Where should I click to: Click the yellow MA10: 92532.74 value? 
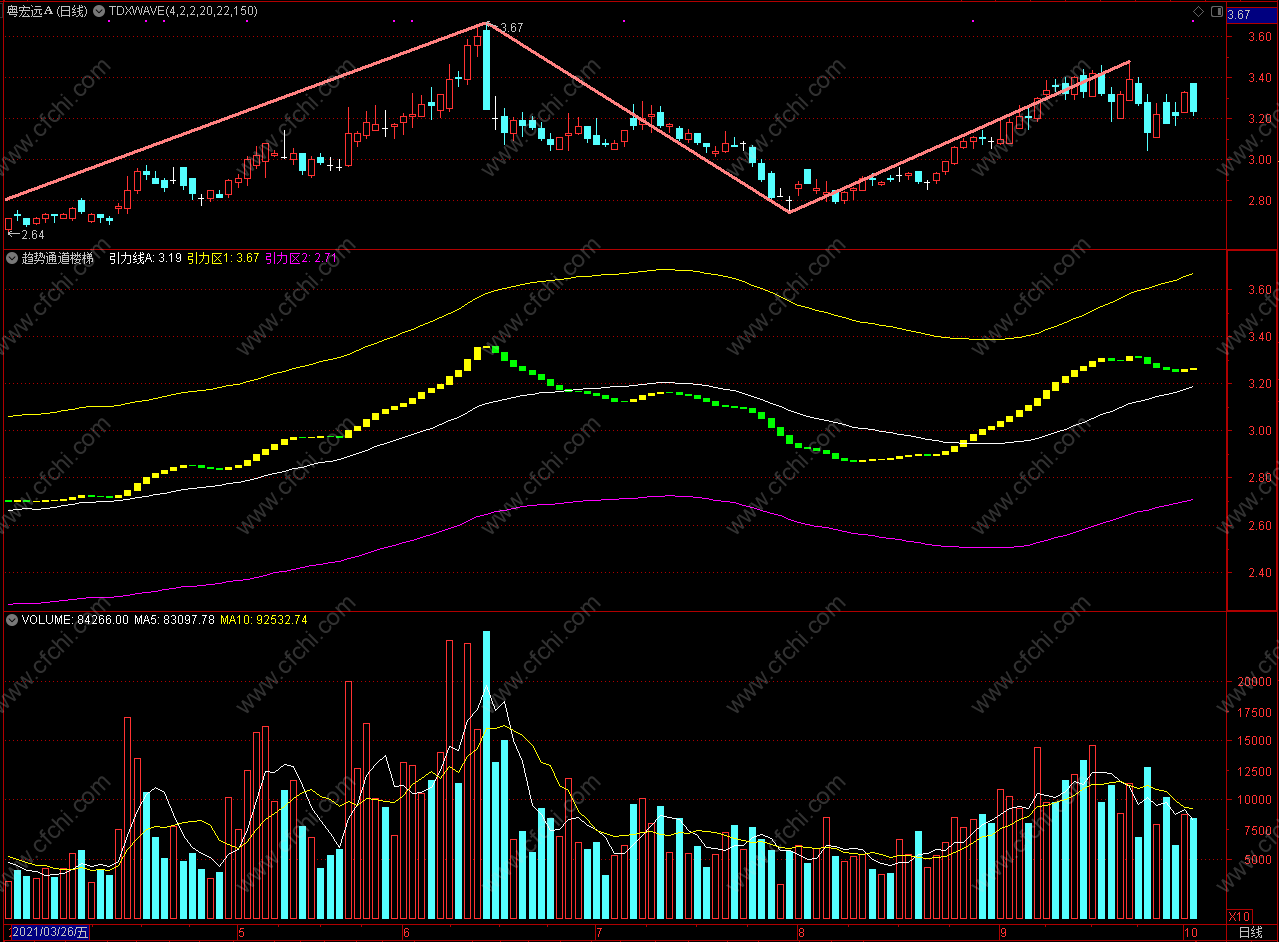[x=264, y=620]
